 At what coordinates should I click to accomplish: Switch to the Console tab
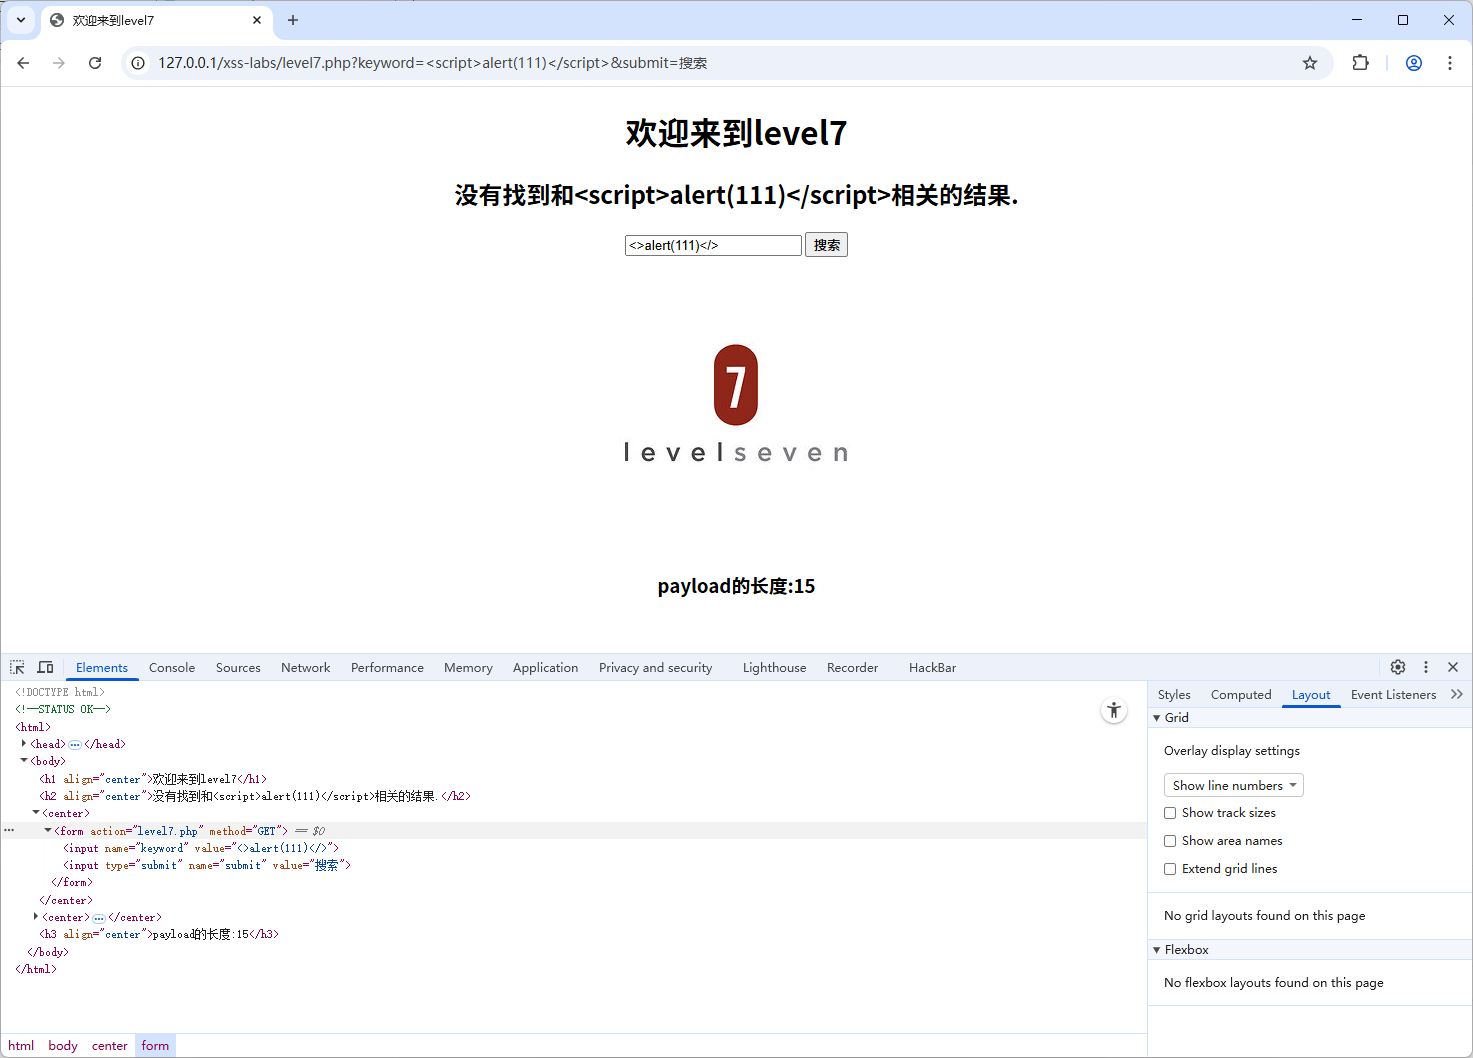coord(172,668)
